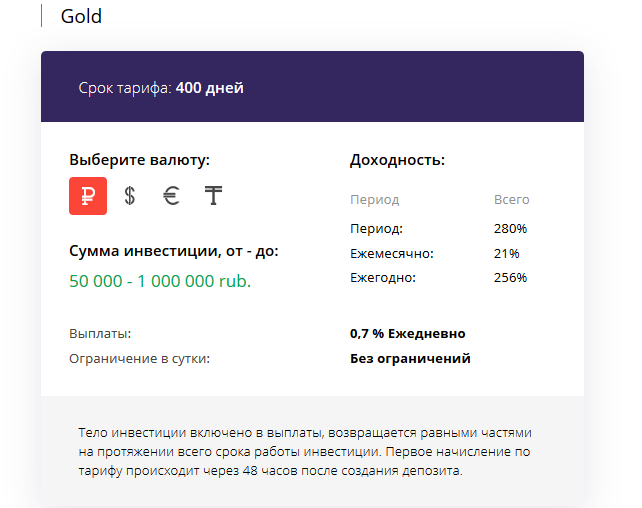Choose the dollar currency icon

130,196
